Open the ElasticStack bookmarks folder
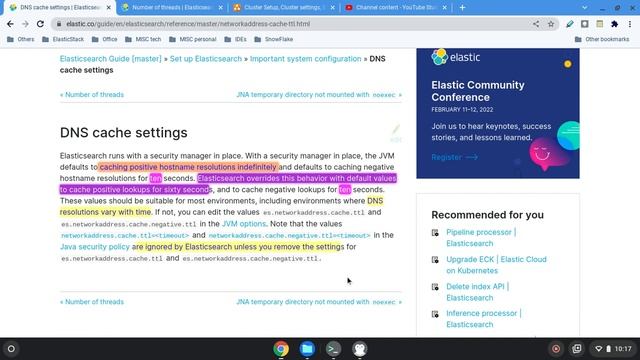This screenshot has height=360, width=640. (63, 39)
